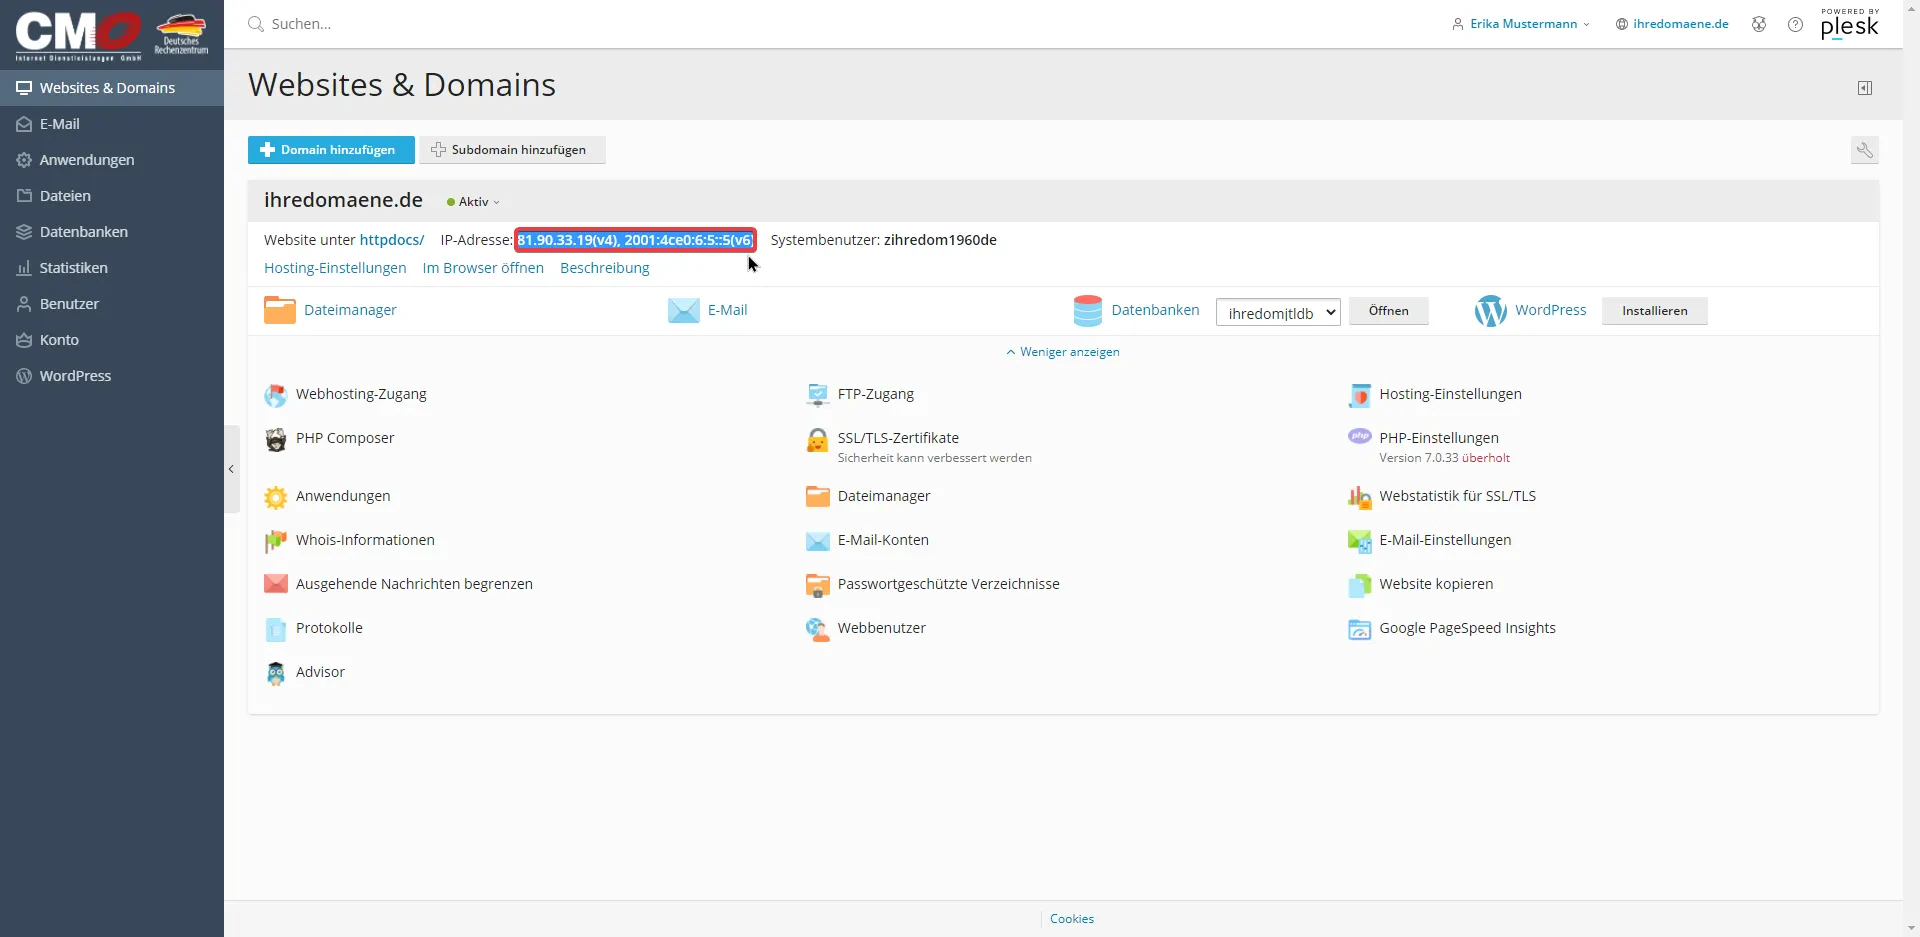This screenshot has width=1920, height=937.
Task: Open the Hosting-Einstellungen link below the domain name
Action: click(x=335, y=268)
